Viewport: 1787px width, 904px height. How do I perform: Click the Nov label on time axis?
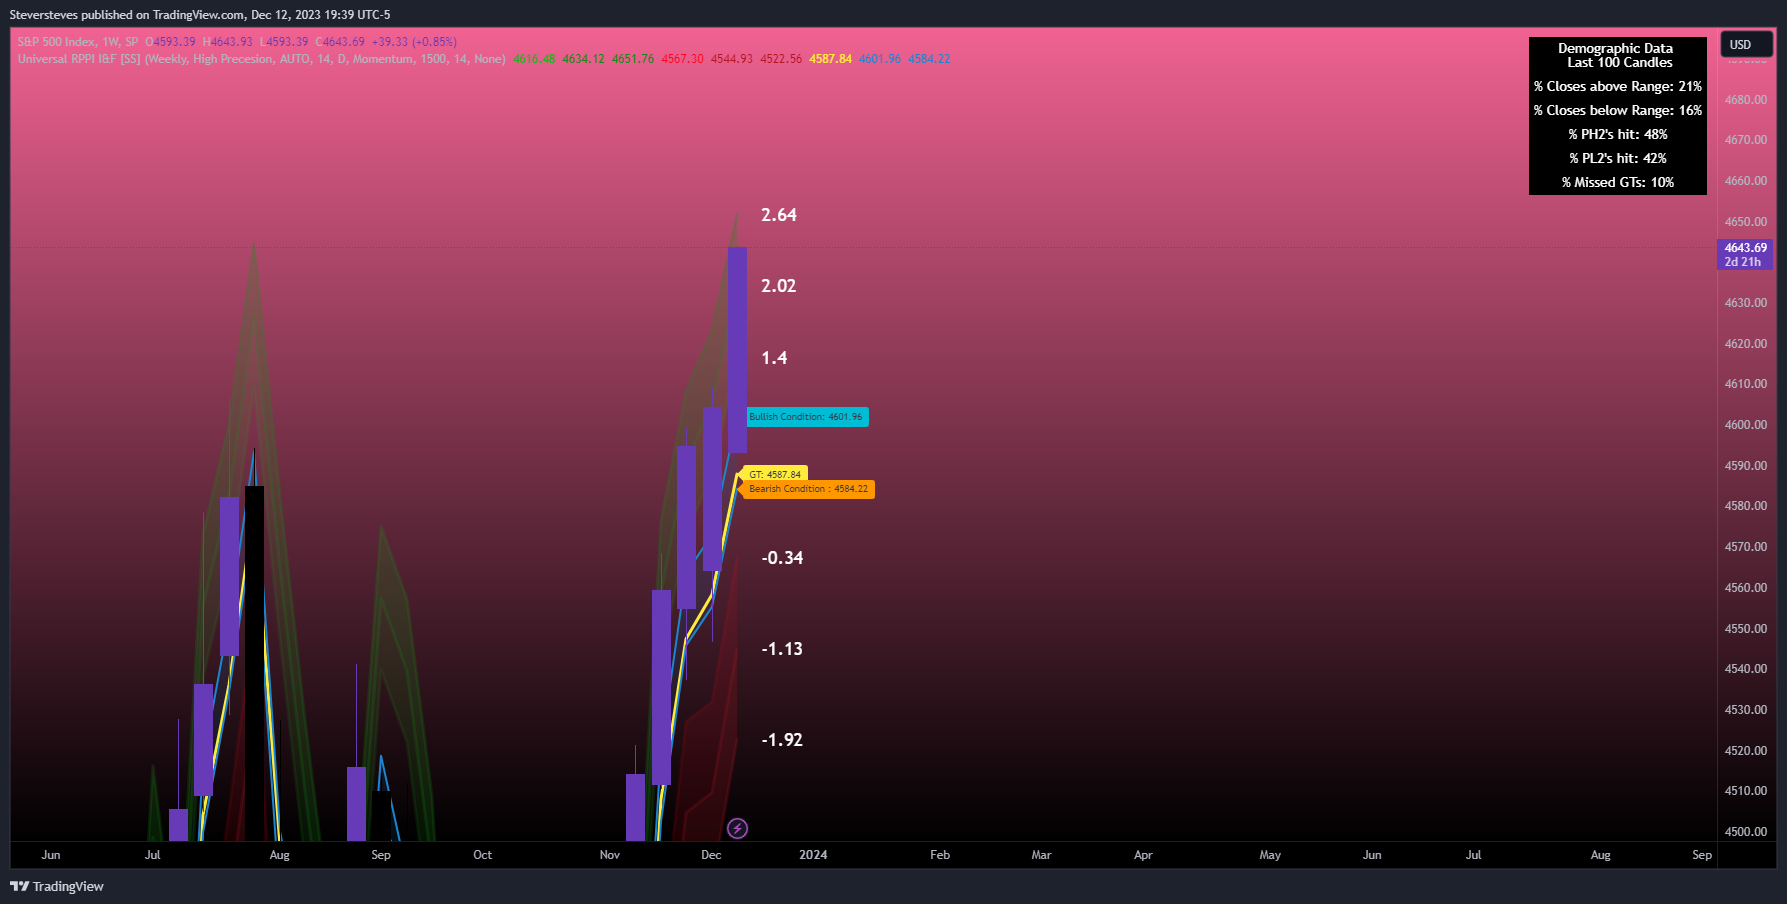pyautogui.click(x=610, y=855)
